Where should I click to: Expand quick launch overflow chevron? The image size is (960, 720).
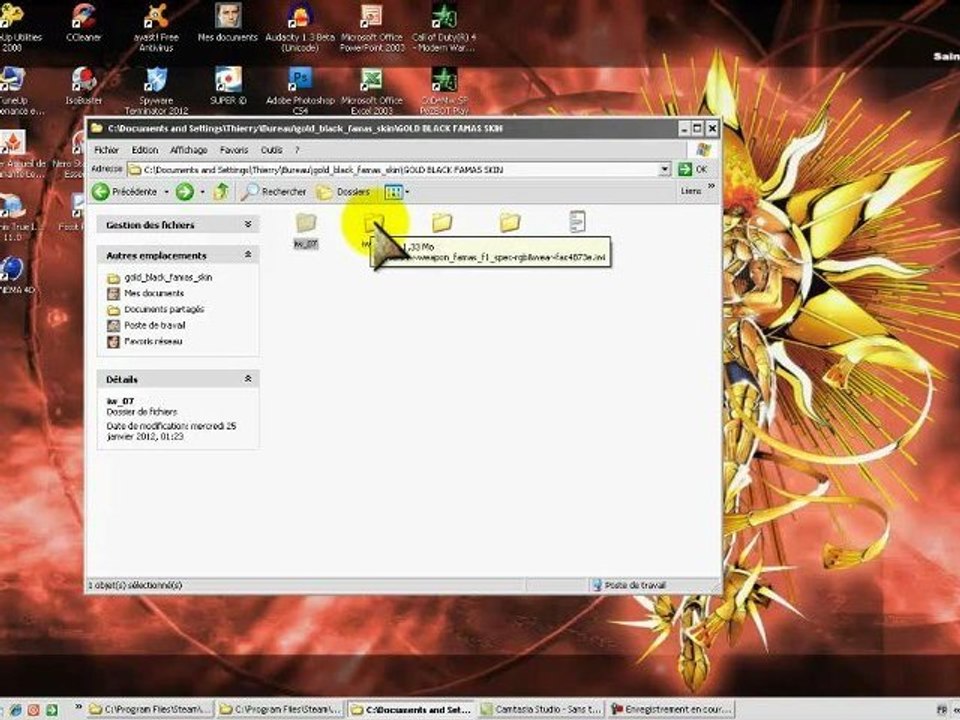click(78, 706)
